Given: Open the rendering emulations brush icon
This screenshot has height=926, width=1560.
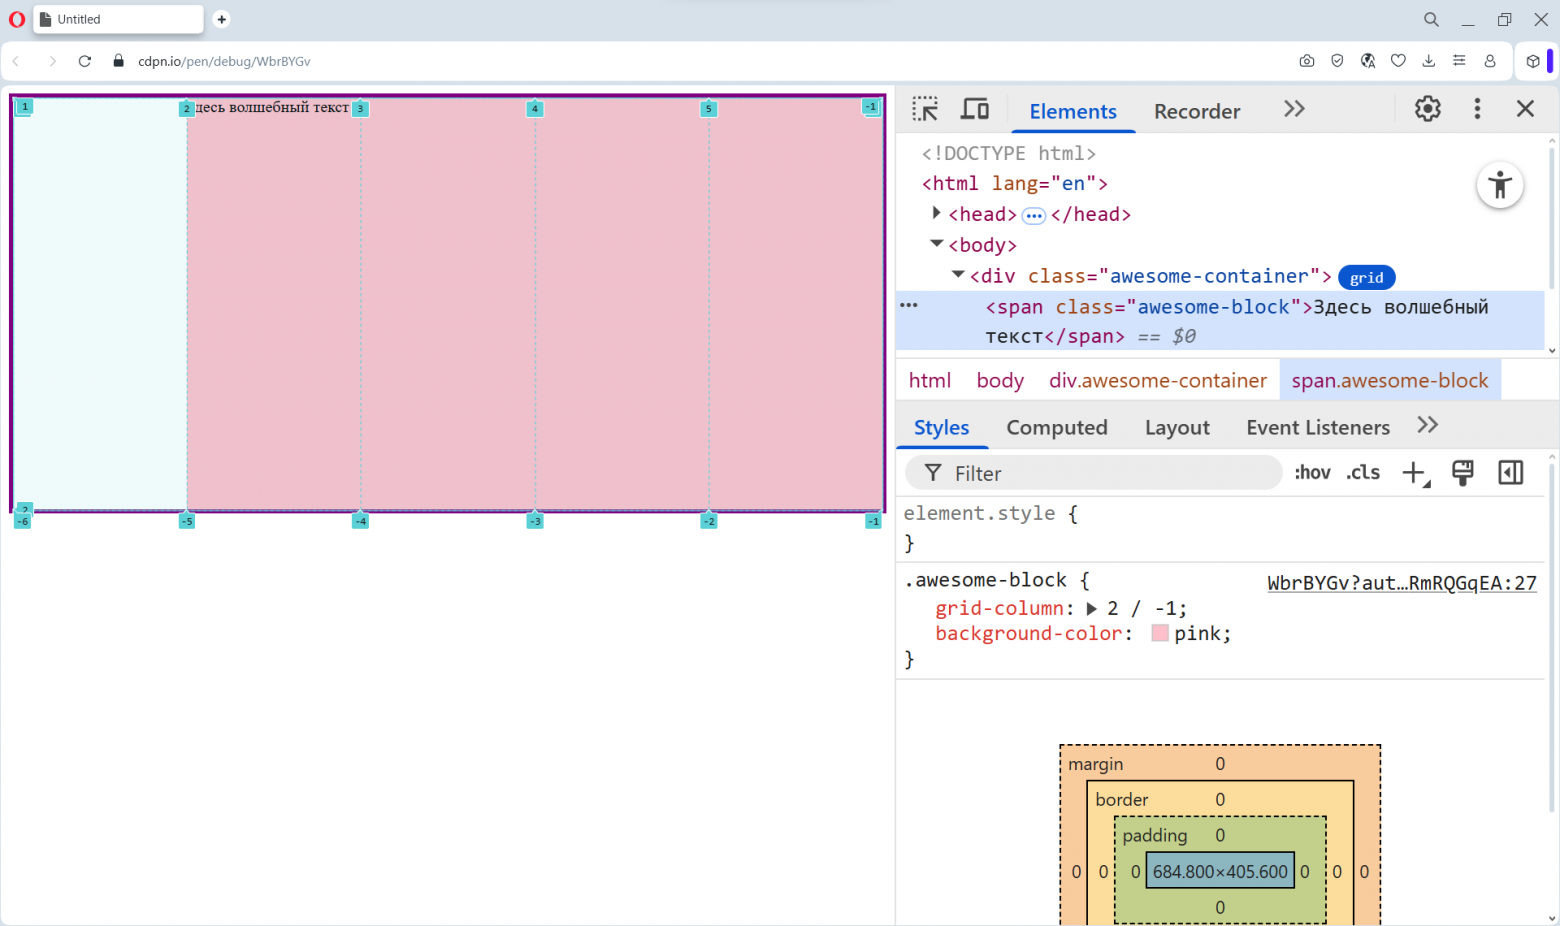Looking at the screenshot, I should pos(1462,472).
